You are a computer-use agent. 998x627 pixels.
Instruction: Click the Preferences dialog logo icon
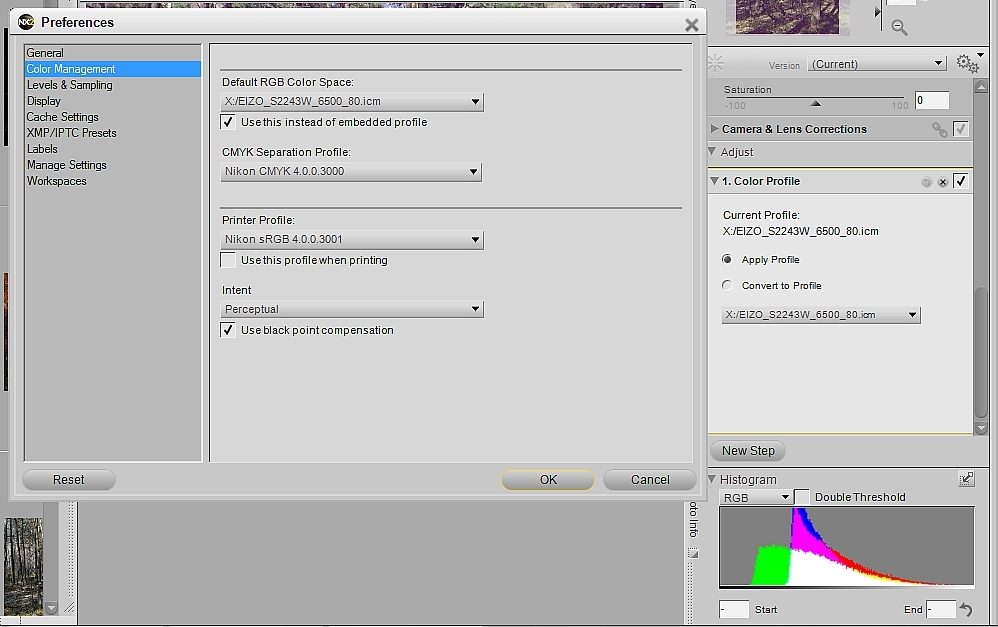click(26, 22)
